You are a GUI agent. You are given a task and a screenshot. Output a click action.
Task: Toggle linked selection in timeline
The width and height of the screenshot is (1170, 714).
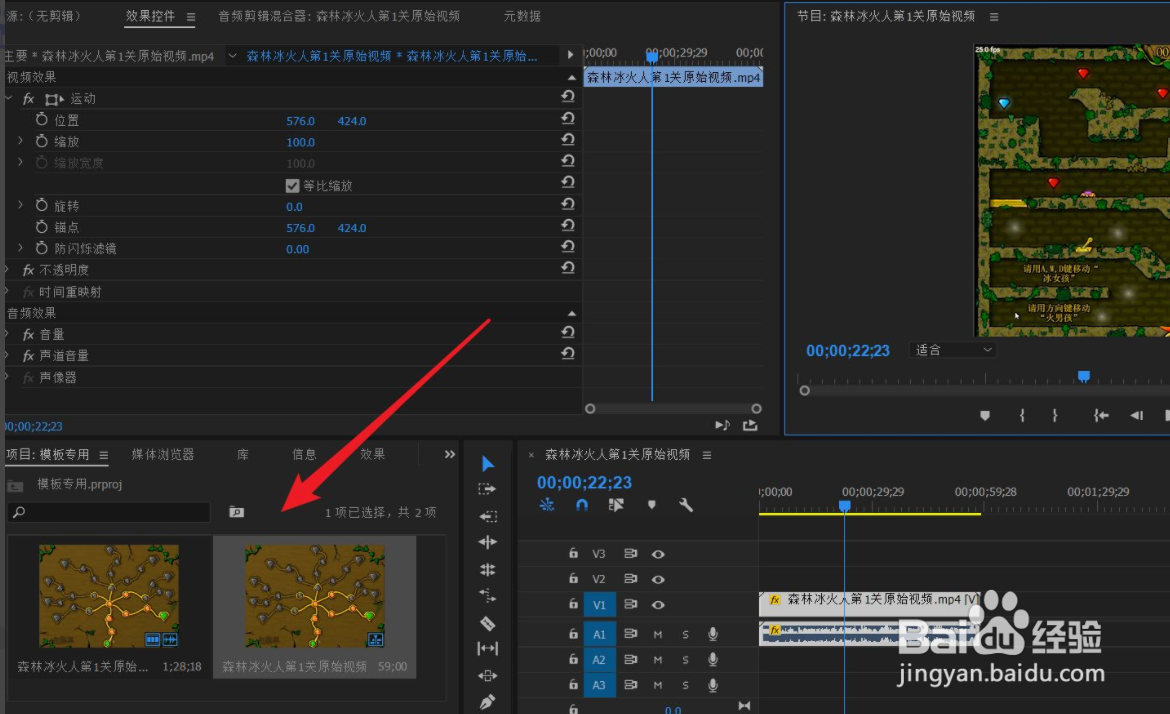point(616,505)
